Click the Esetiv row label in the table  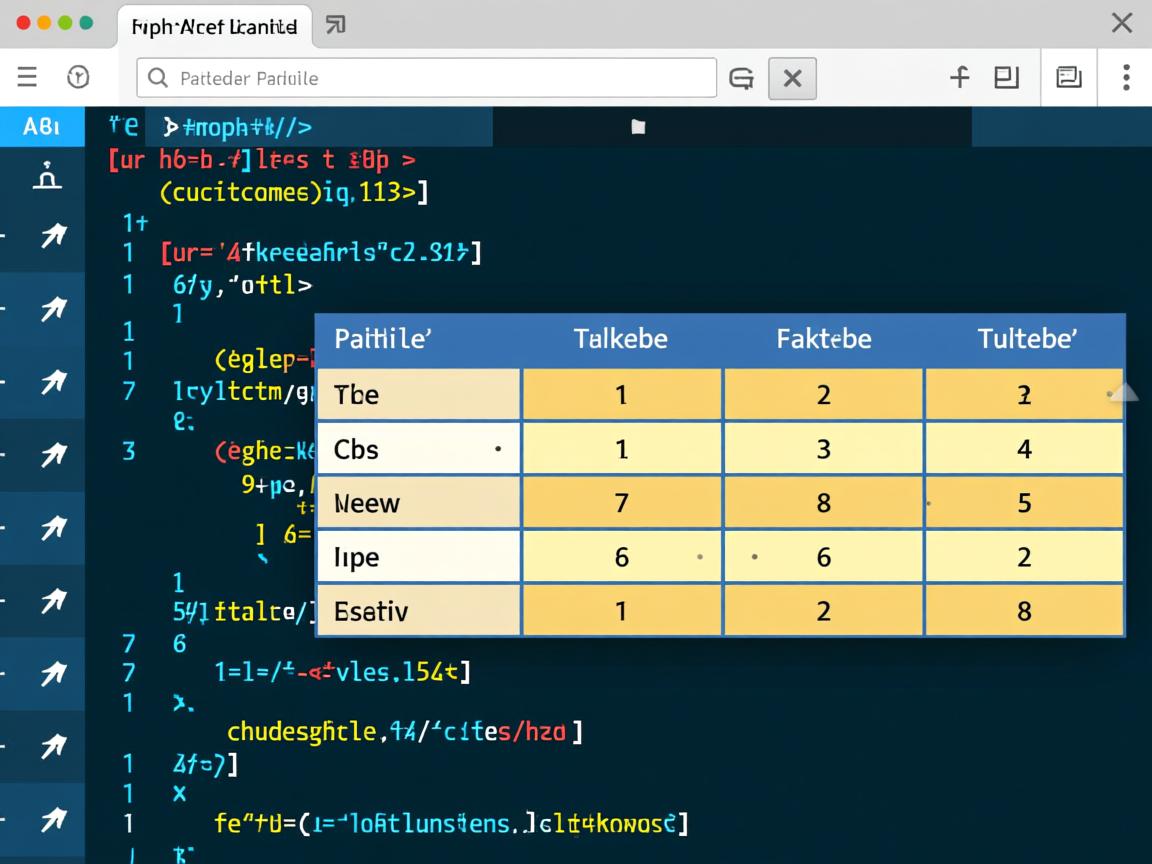[371, 611]
